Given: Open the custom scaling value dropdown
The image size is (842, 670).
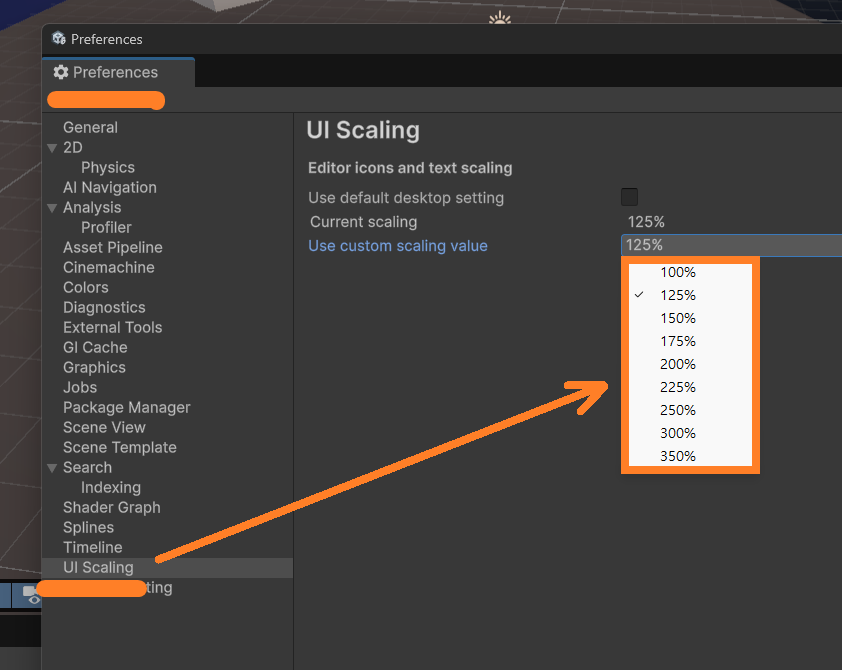Looking at the screenshot, I should coord(731,245).
